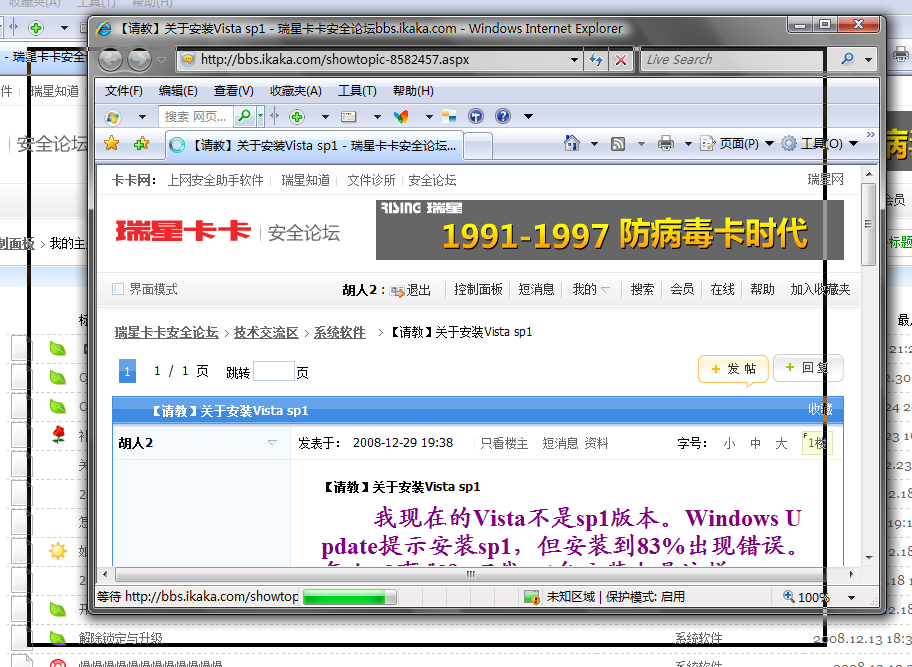Open 短消息 in the forum nav bar
The image size is (912, 667).
(x=536, y=290)
